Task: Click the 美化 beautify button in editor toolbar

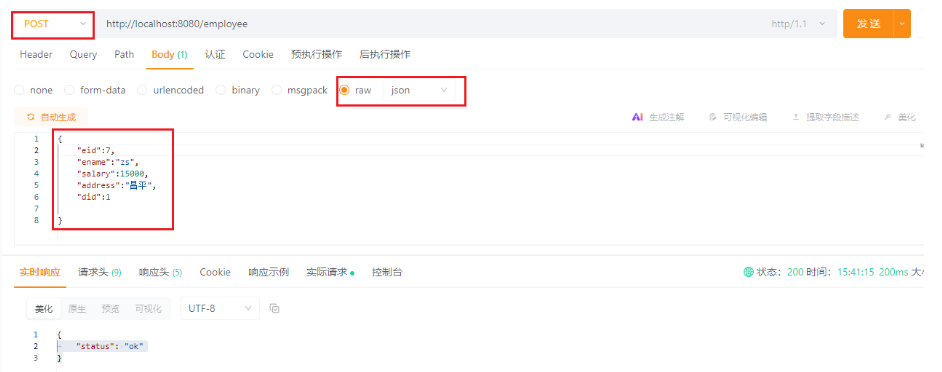Action: (900, 117)
